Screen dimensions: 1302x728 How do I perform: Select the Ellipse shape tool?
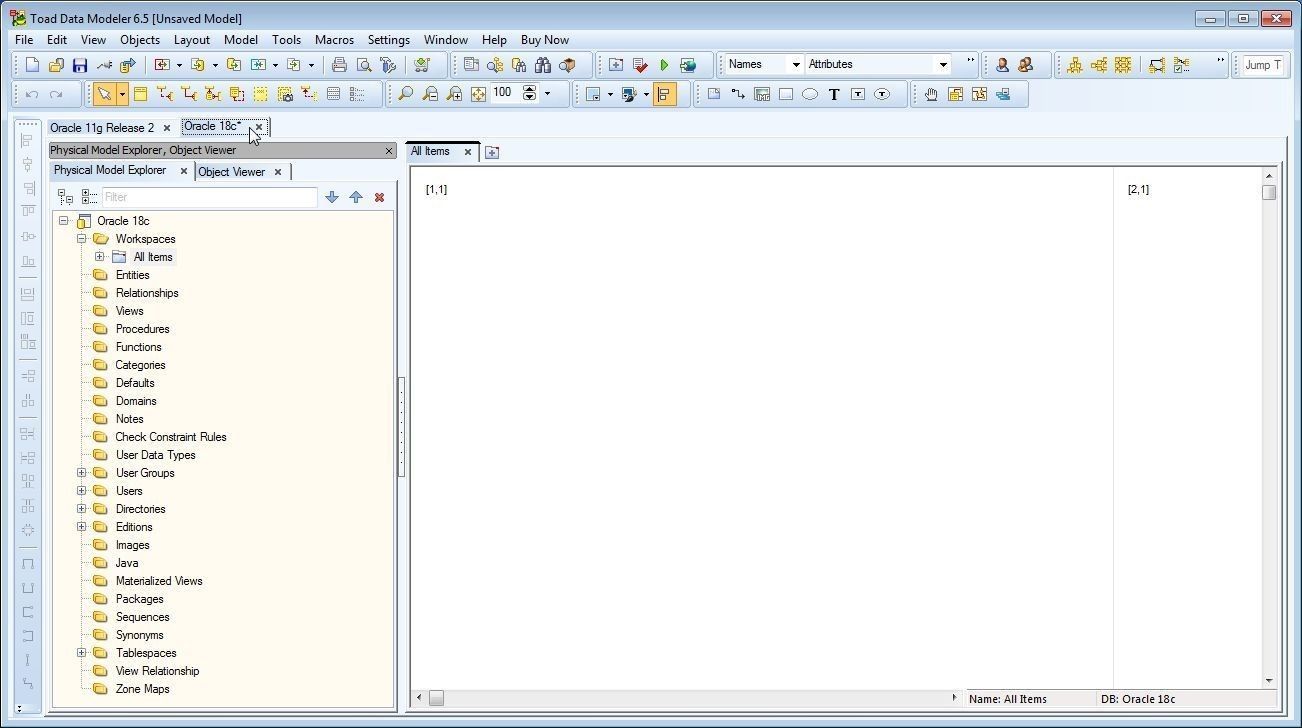pos(810,94)
